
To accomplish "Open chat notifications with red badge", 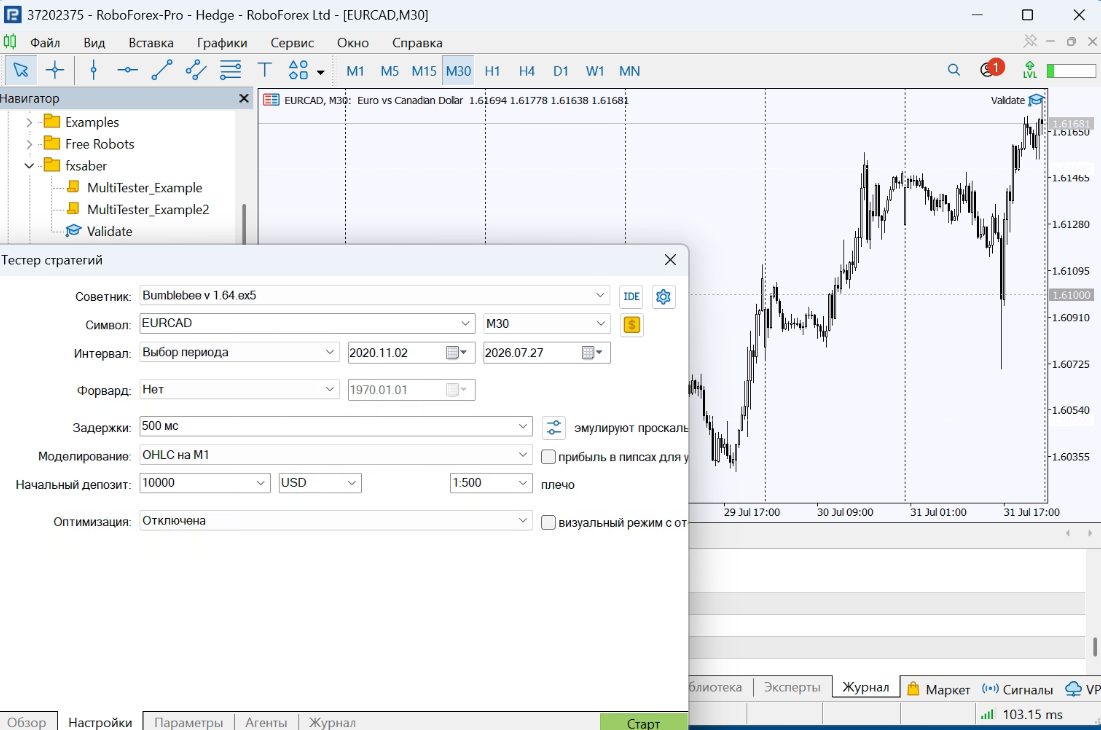I will (991, 69).
